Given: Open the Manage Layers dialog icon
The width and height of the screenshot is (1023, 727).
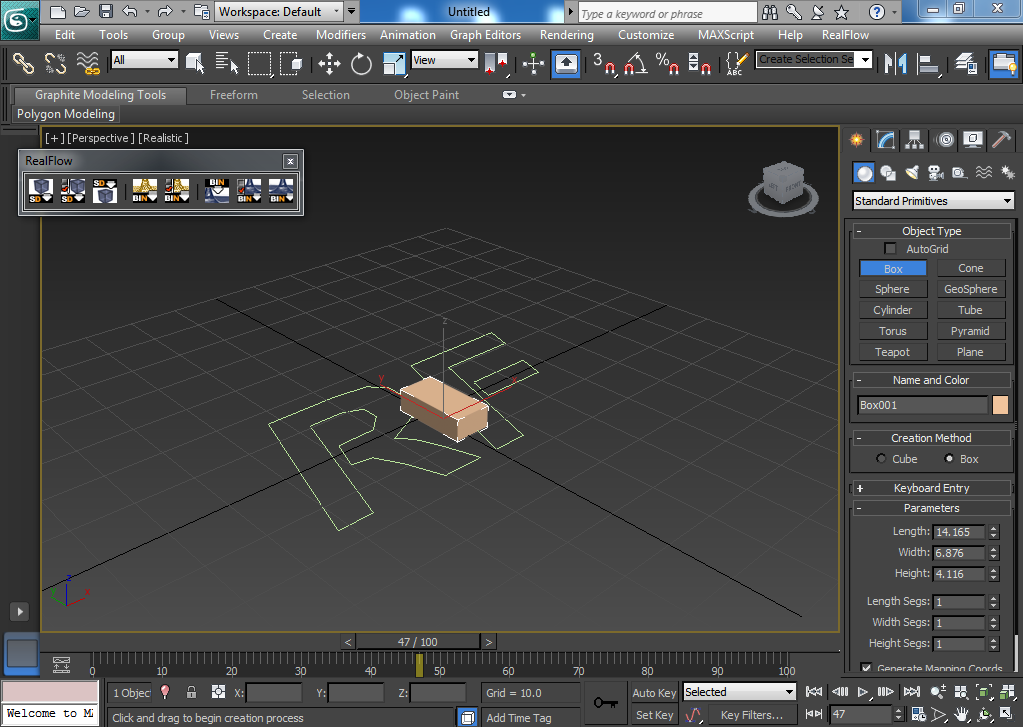Looking at the screenshot, I should click(966, 63).
